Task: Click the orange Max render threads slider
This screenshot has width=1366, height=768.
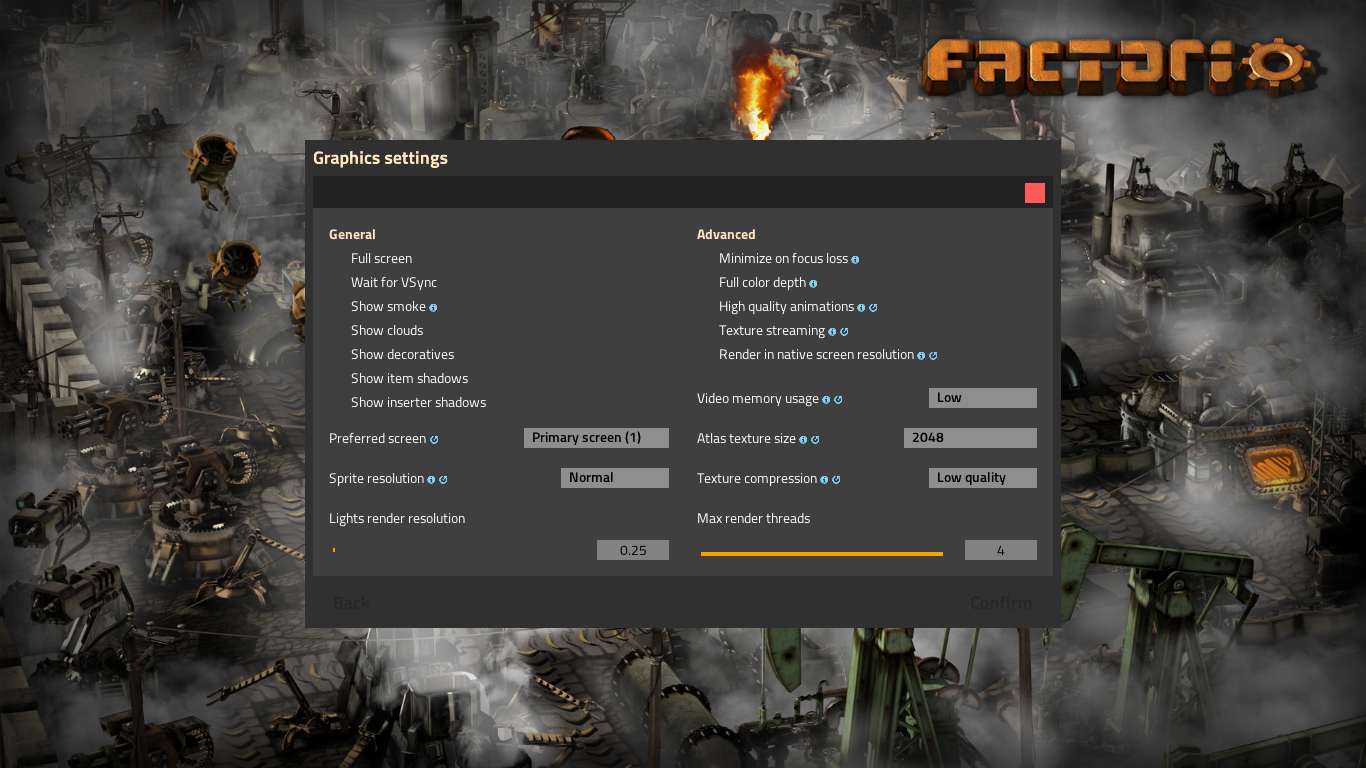Action: pyautogui.click(x=822, y=553)
